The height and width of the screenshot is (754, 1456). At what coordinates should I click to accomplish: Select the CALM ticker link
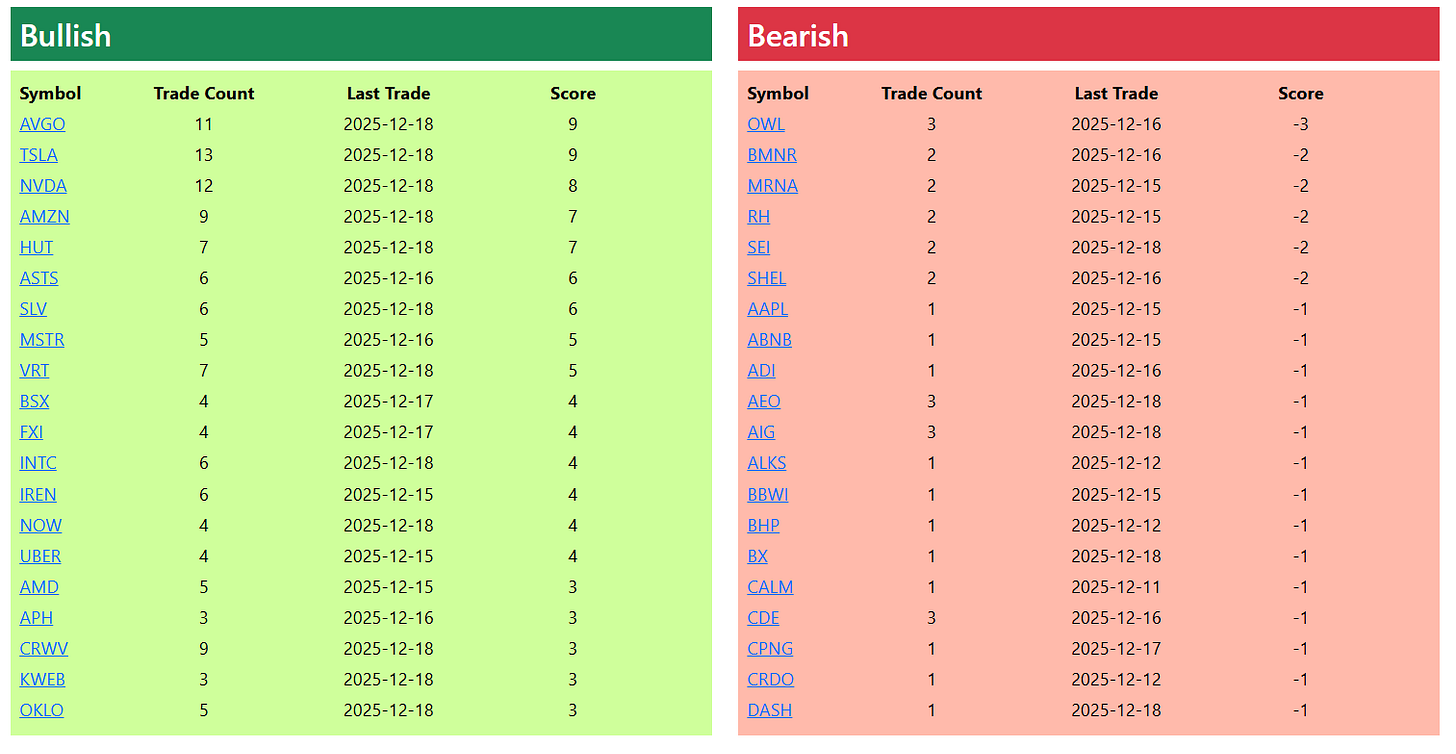click(x=770, y=588)
